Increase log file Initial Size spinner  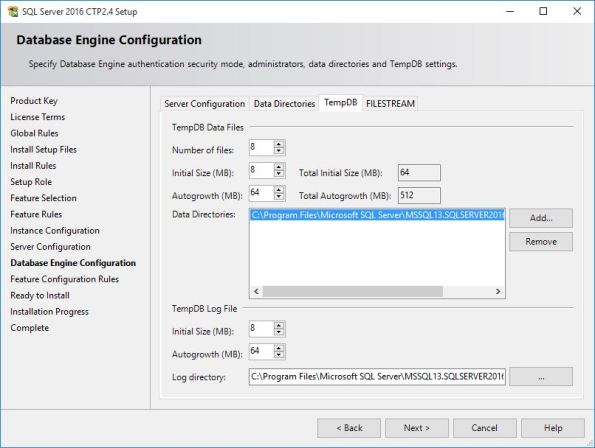tap(279, 325)
